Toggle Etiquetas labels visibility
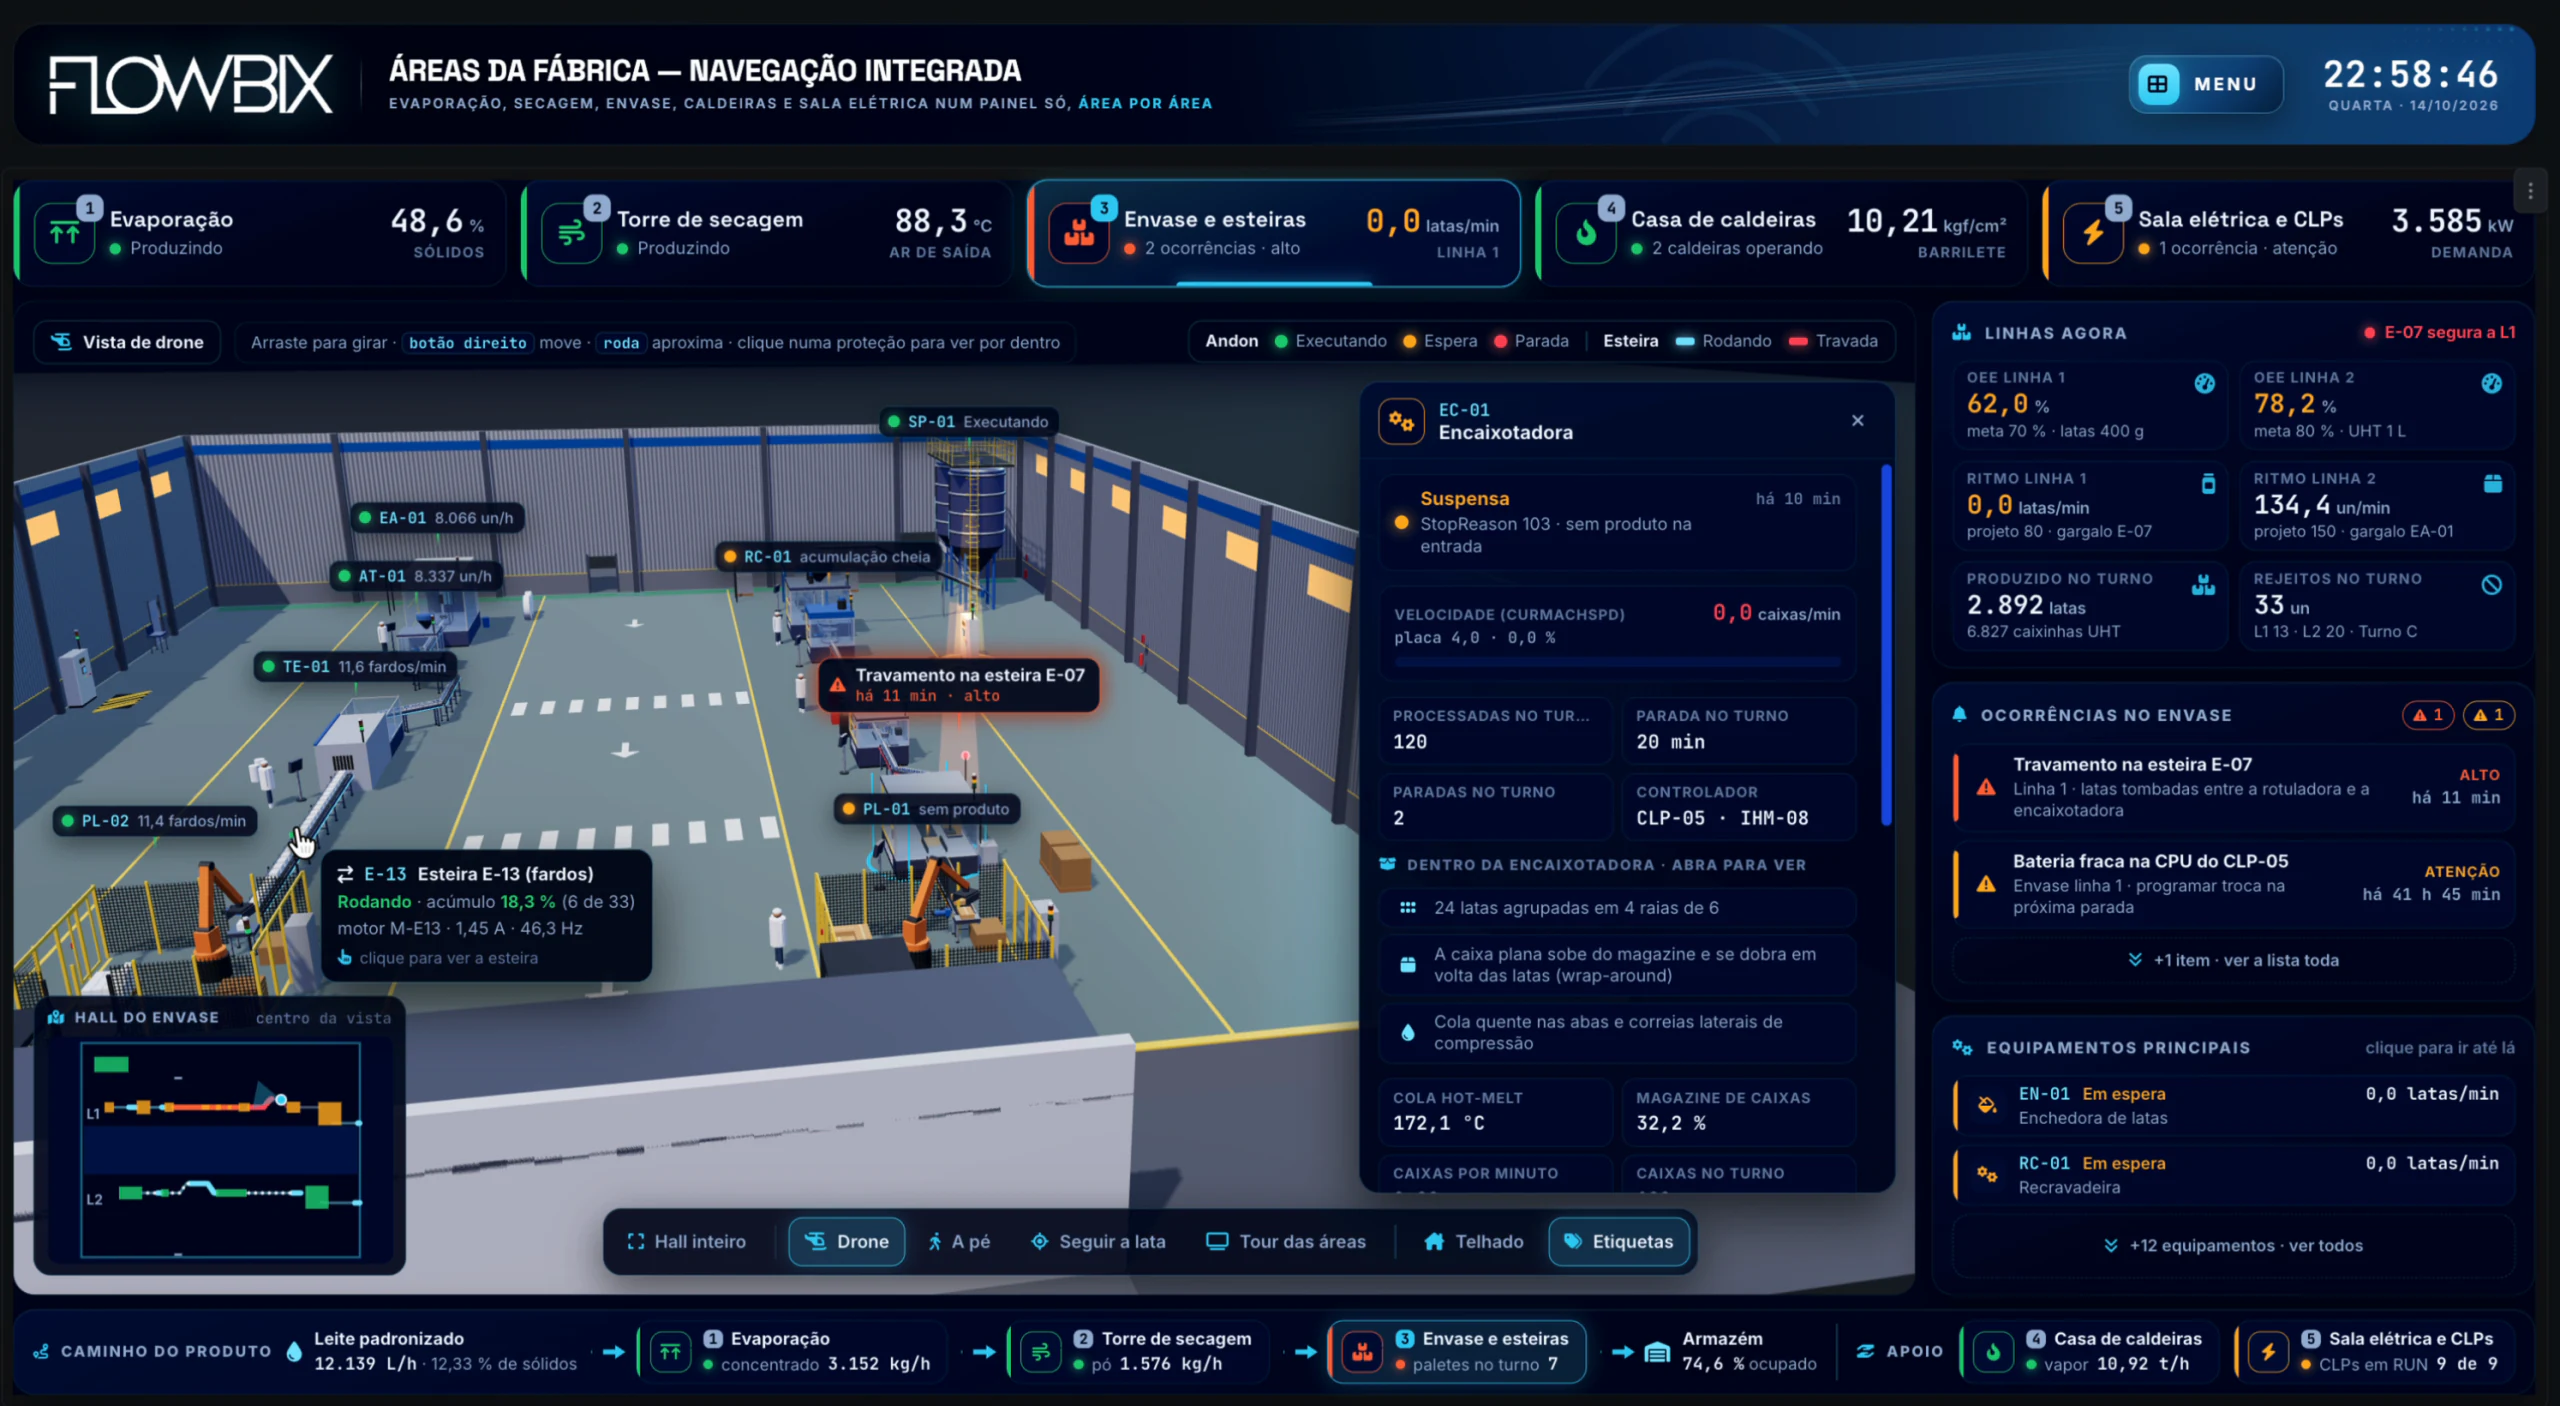Image resolution: width=2560 pixels, height=1406 pixels. pos(1618,1241)
